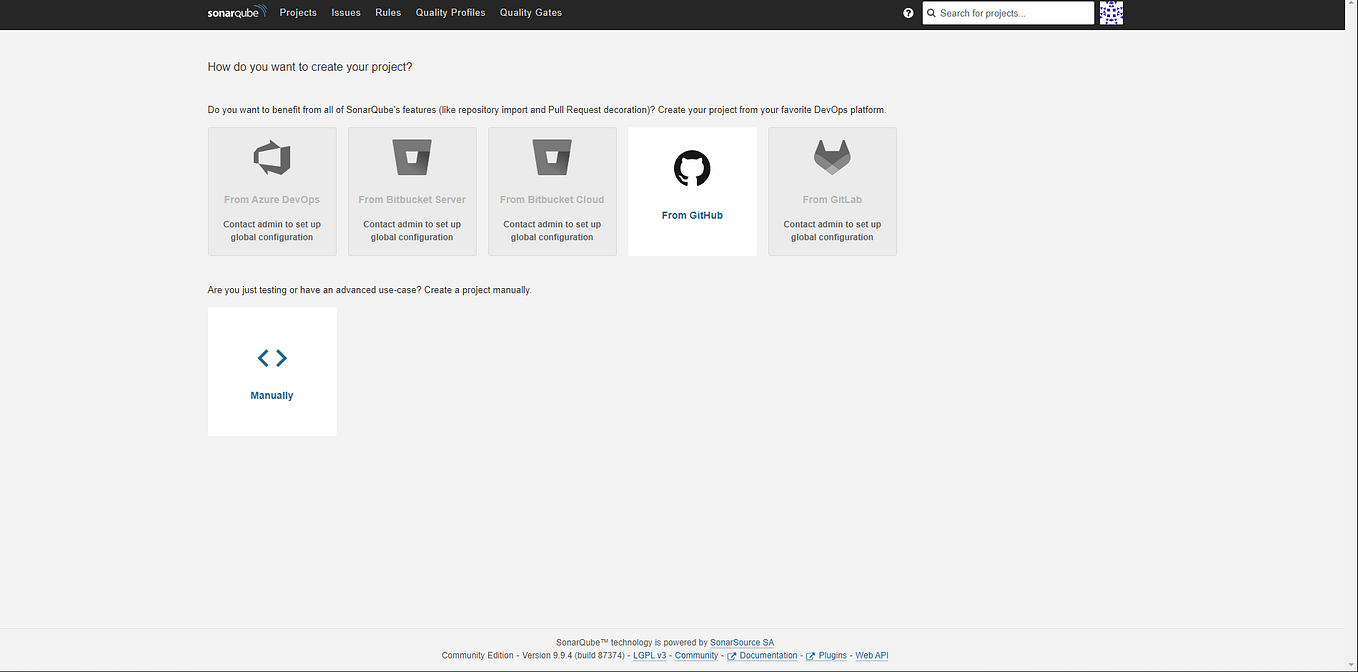This screenshot has width=1358, height=672.
Task: Switch to Quality Profiles
Action: 450,12
